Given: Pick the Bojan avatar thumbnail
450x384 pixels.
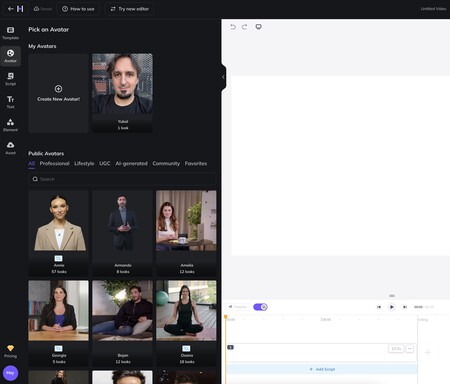Looking at the screenshot, I should [123, 311].
